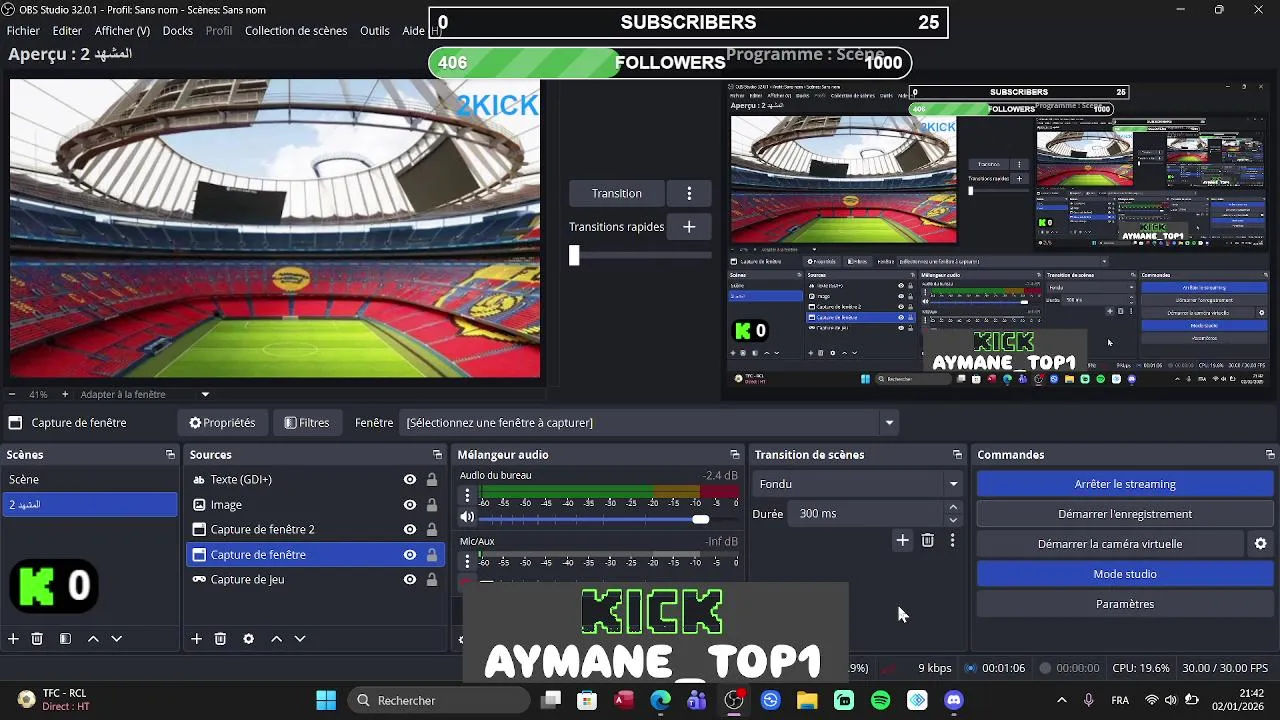The width and height of the screenshot is (1280, 720).
Task: Pop out the Transition de scènes dock
Action: (x=957, y=455)
